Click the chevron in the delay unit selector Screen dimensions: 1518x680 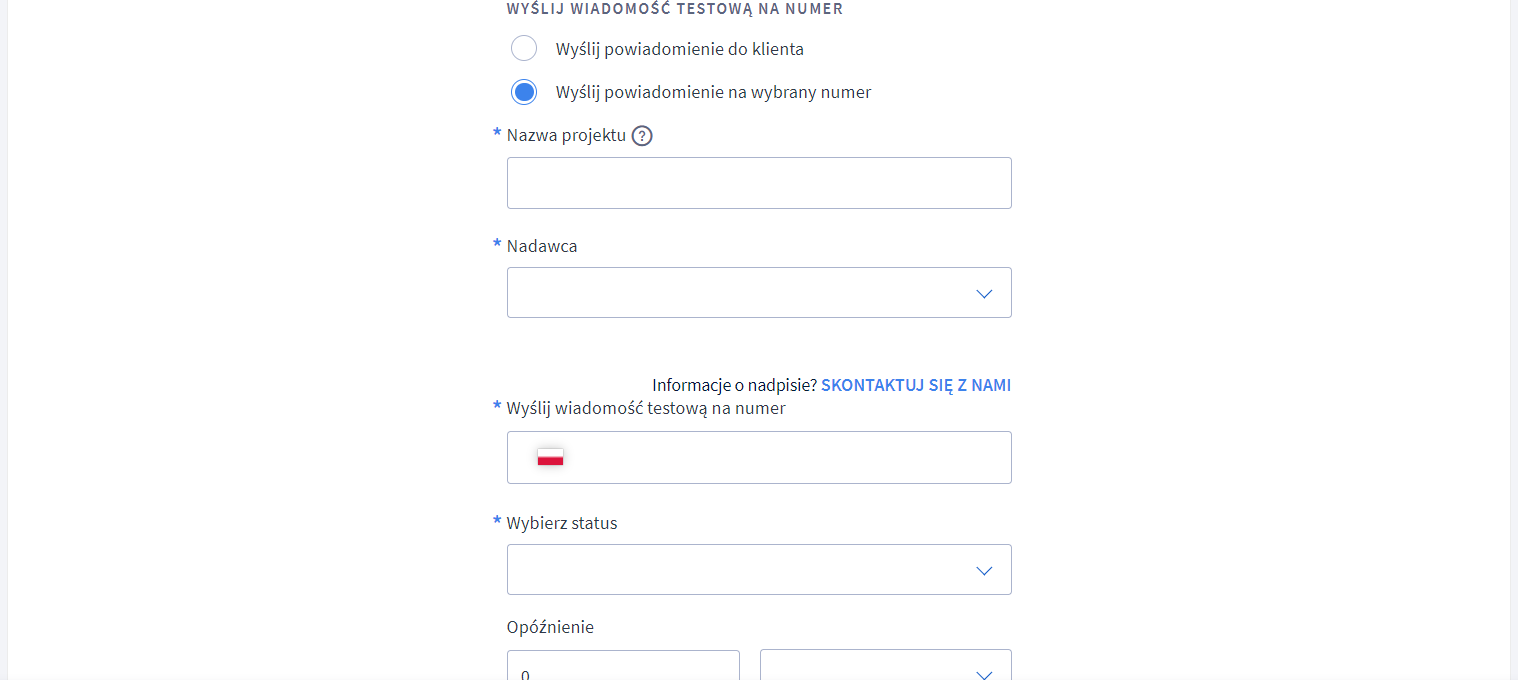984,674
